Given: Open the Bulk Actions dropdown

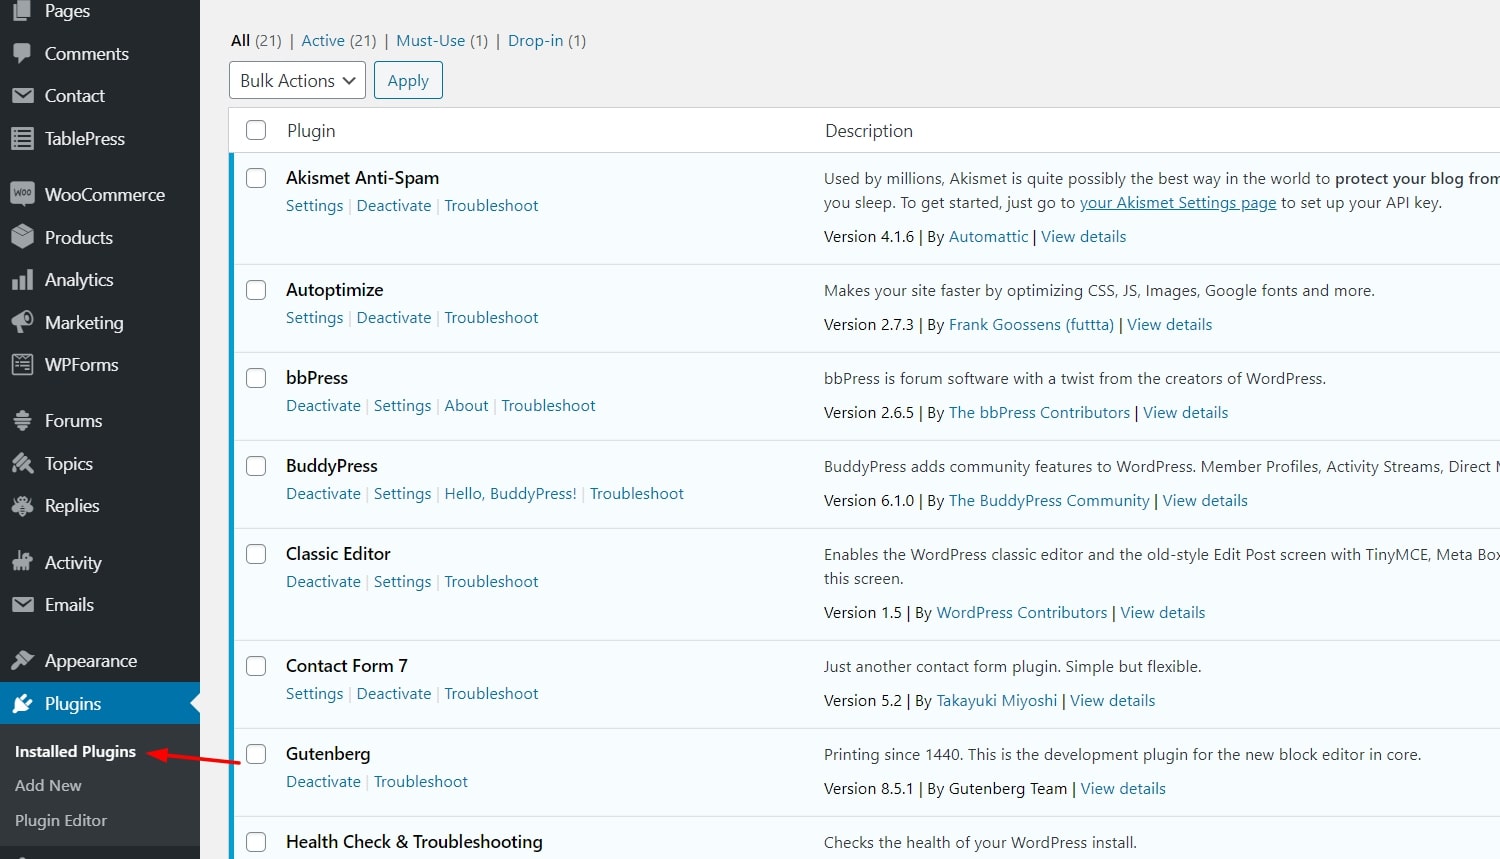Looking at the screenshot, I should tap(297, 80).
